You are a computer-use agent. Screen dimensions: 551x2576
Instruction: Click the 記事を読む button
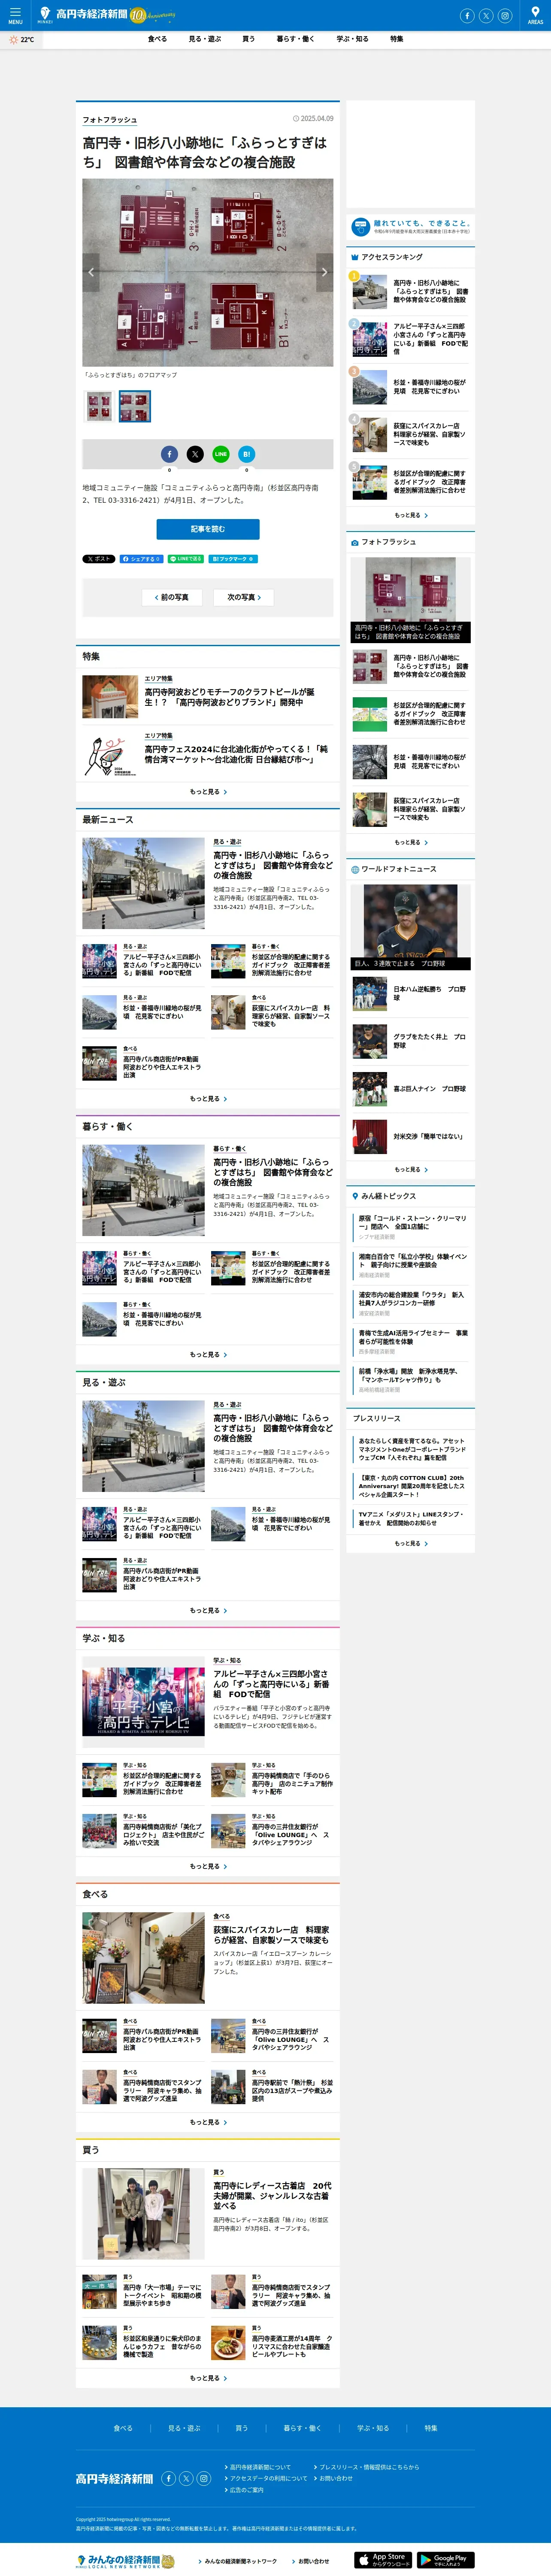[x=208, y=529]
